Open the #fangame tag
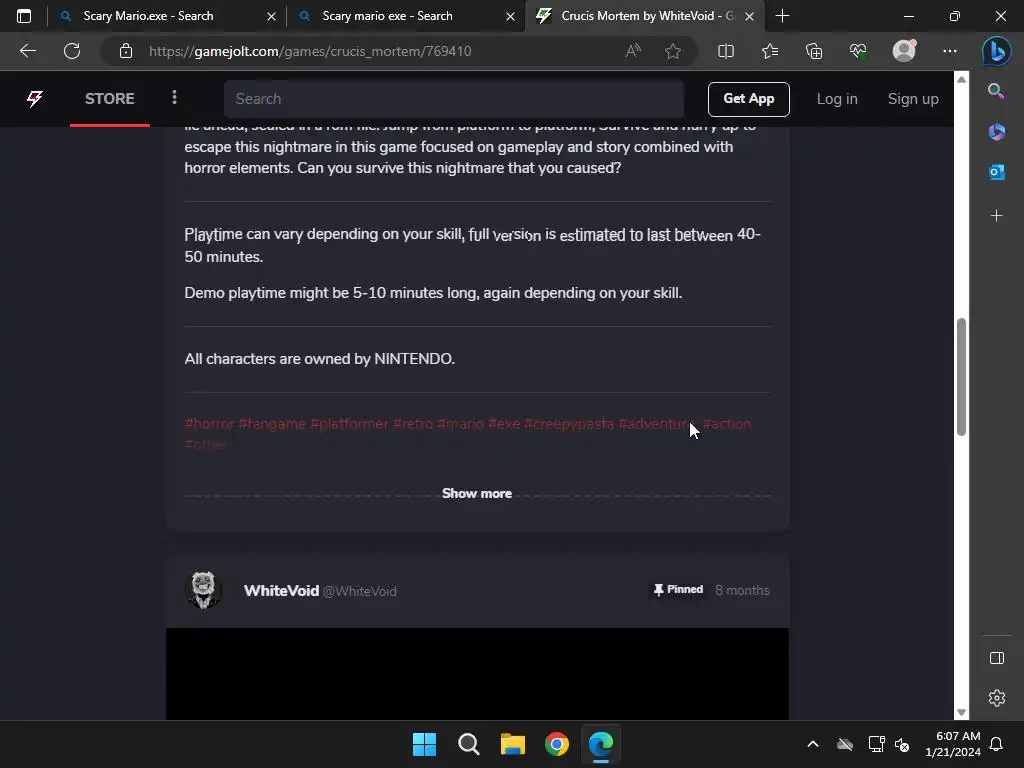Screen dimensions: 1024x768 pyautogui.click(x=272, y=424)
